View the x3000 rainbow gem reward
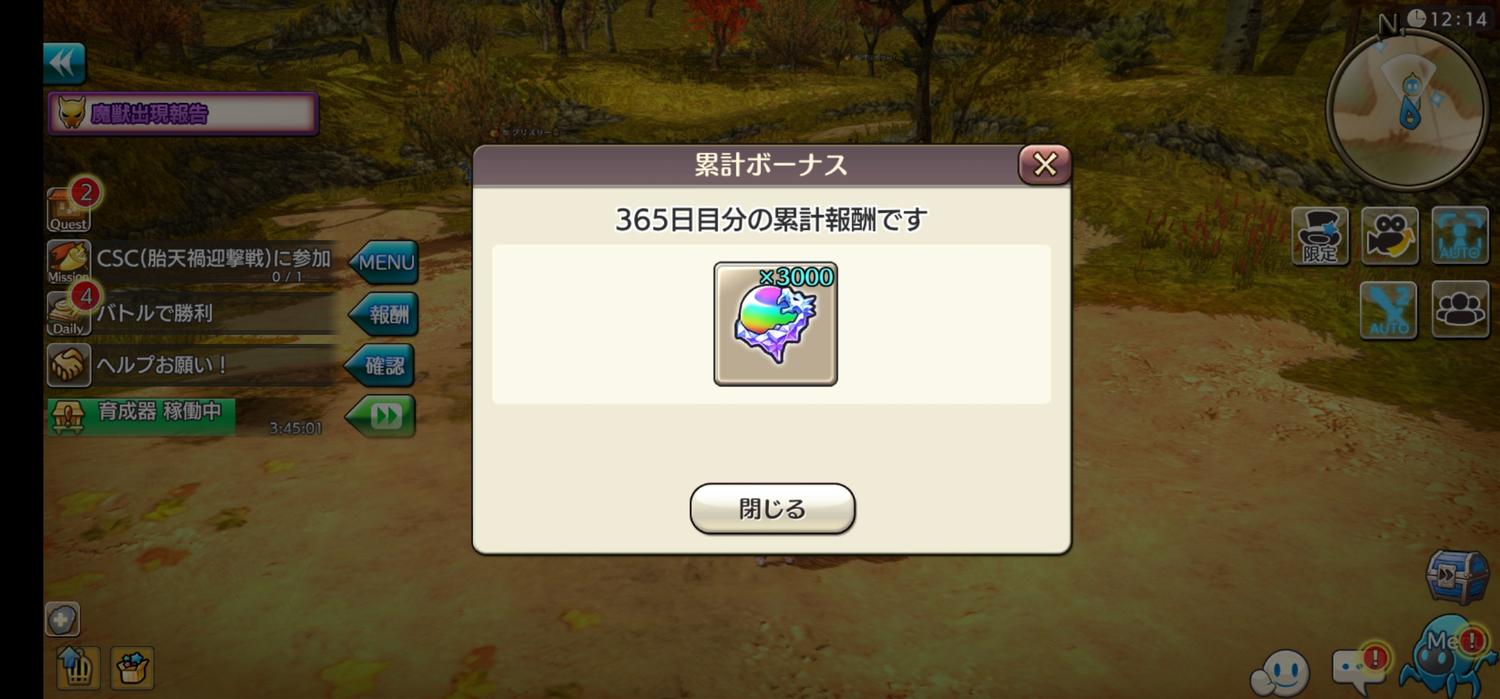The image size is (1500, 699). tap(775, 324)
